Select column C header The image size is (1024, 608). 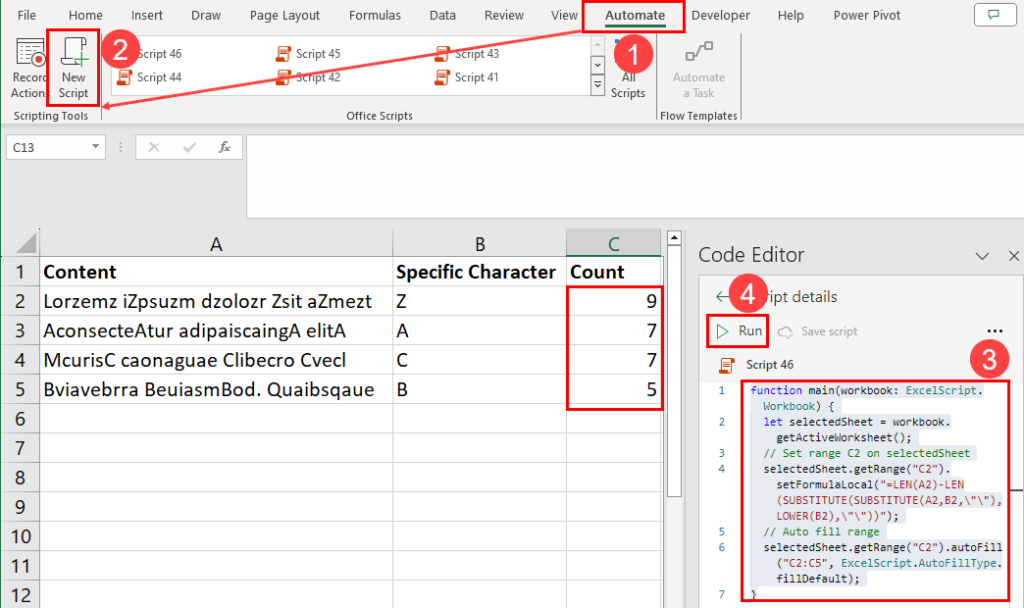pyautogui.click(x=614, y=244)
